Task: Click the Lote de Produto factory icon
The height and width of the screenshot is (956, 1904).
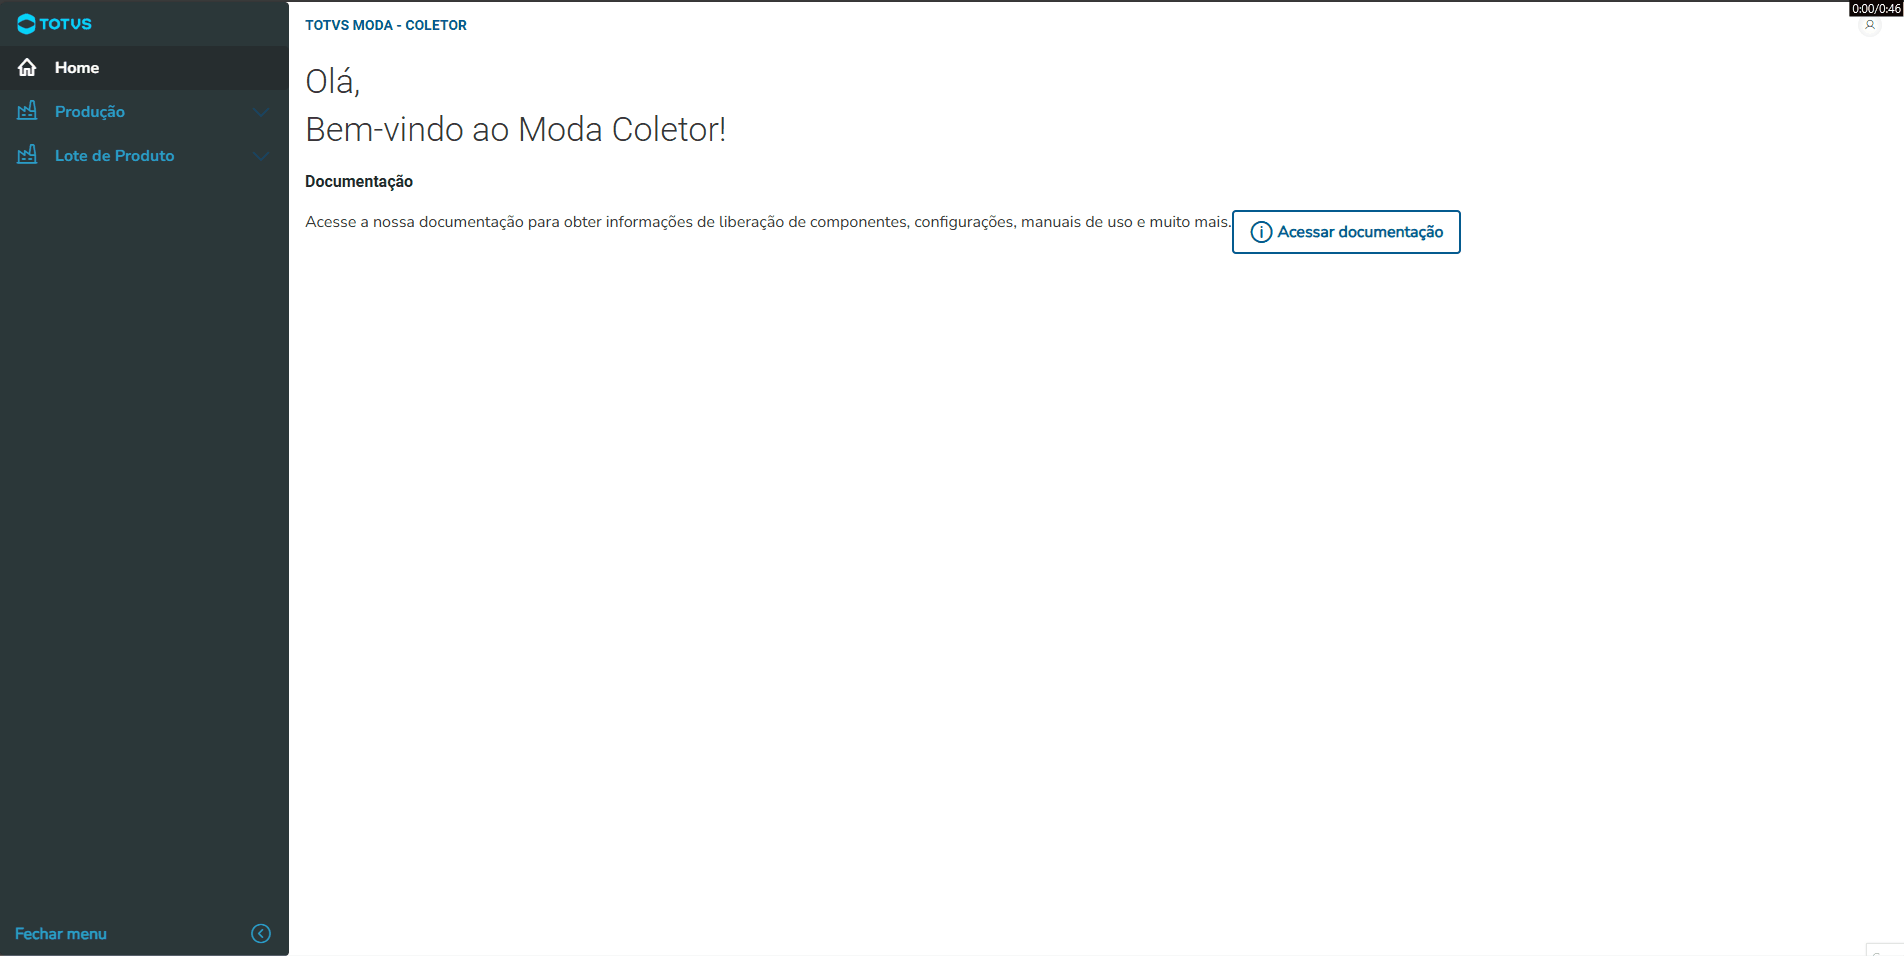Action: point(27,155)
